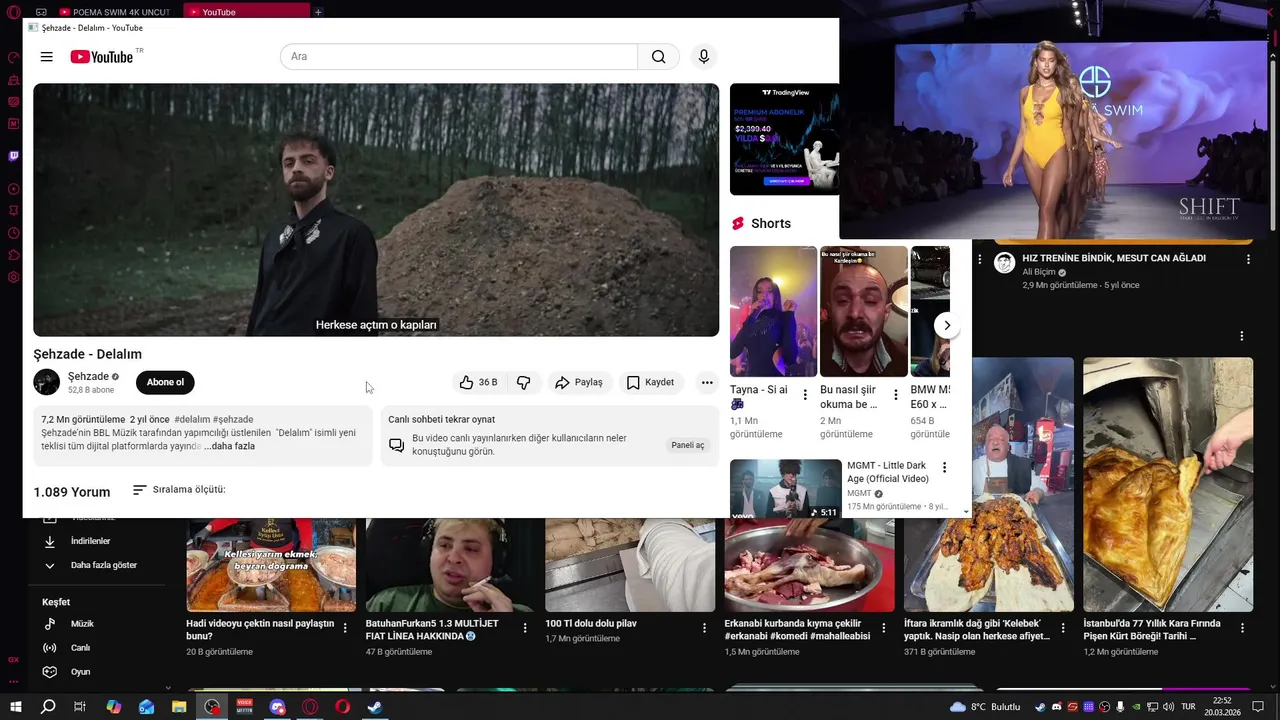Start voice search with microphone icon
1280x720 pixels.
[x=704, y=57]
